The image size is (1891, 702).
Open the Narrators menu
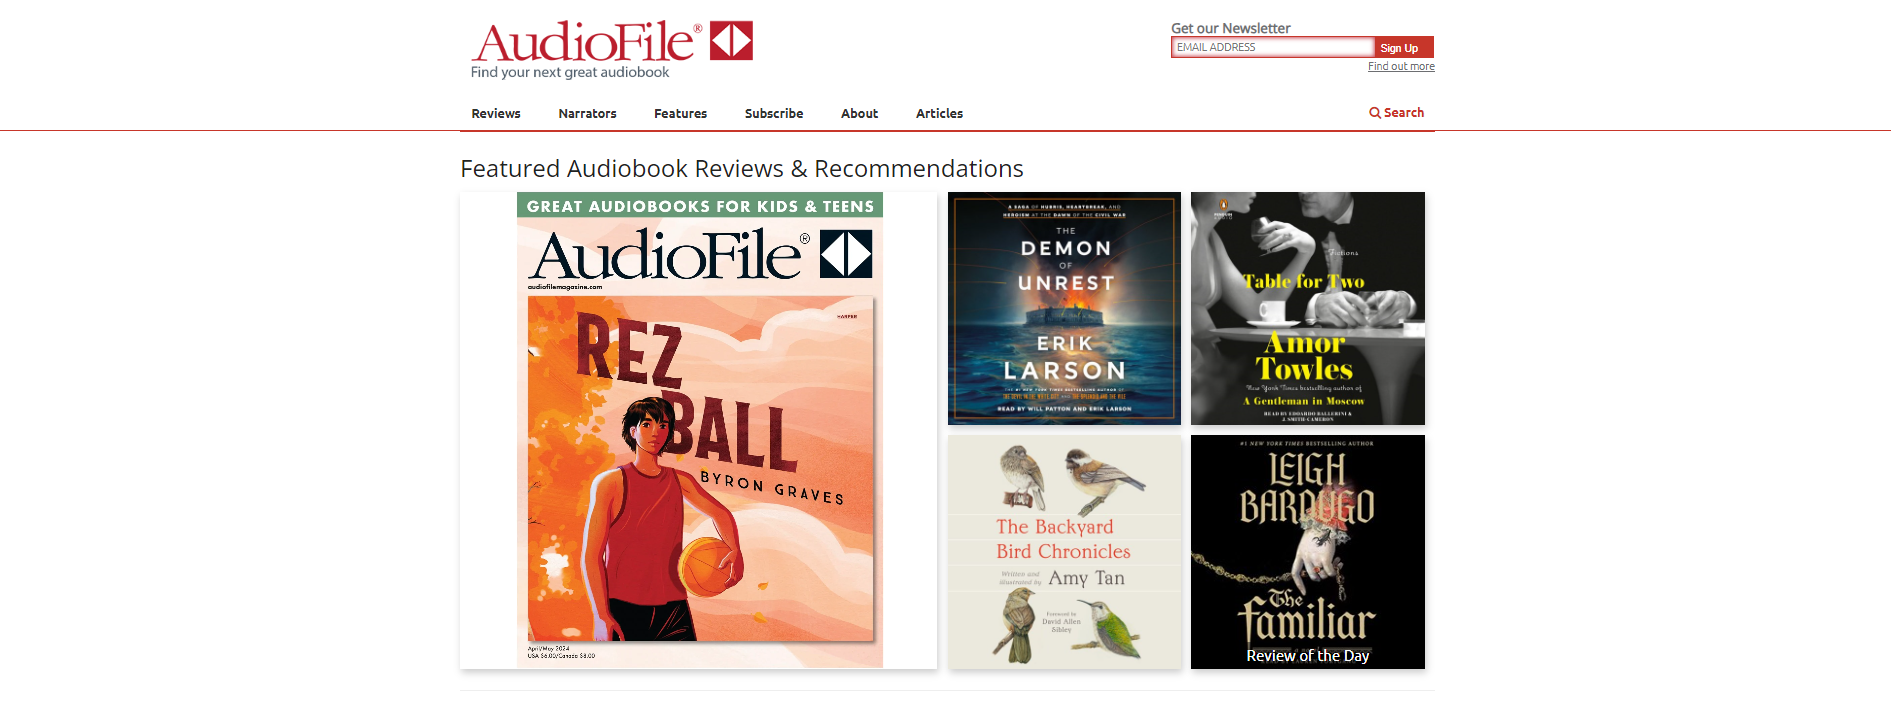[587, 113]
